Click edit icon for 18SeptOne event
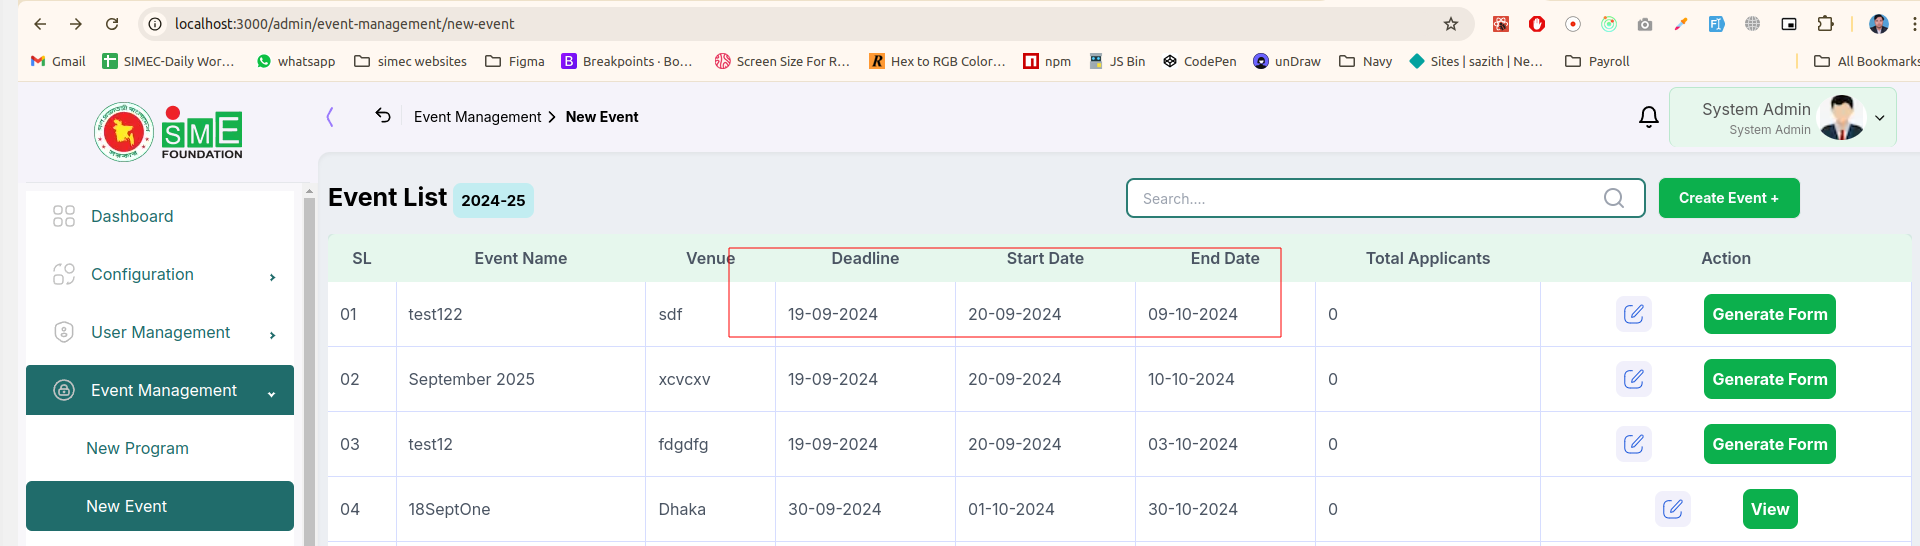The height and width of the screenshot is (546, 1920). coord(1672,509)
